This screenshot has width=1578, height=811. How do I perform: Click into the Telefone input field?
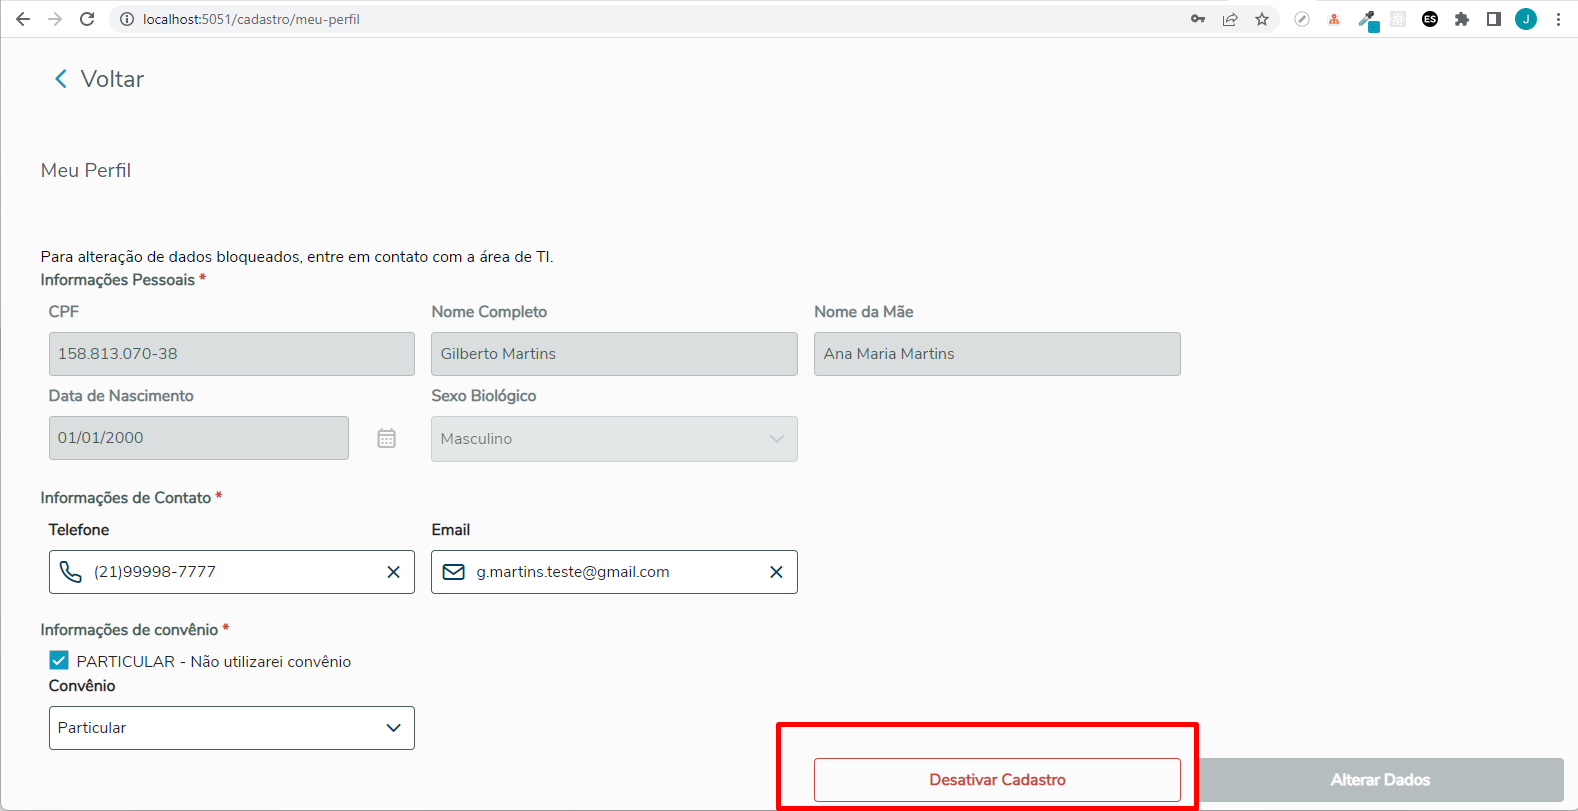coord(235,572)
